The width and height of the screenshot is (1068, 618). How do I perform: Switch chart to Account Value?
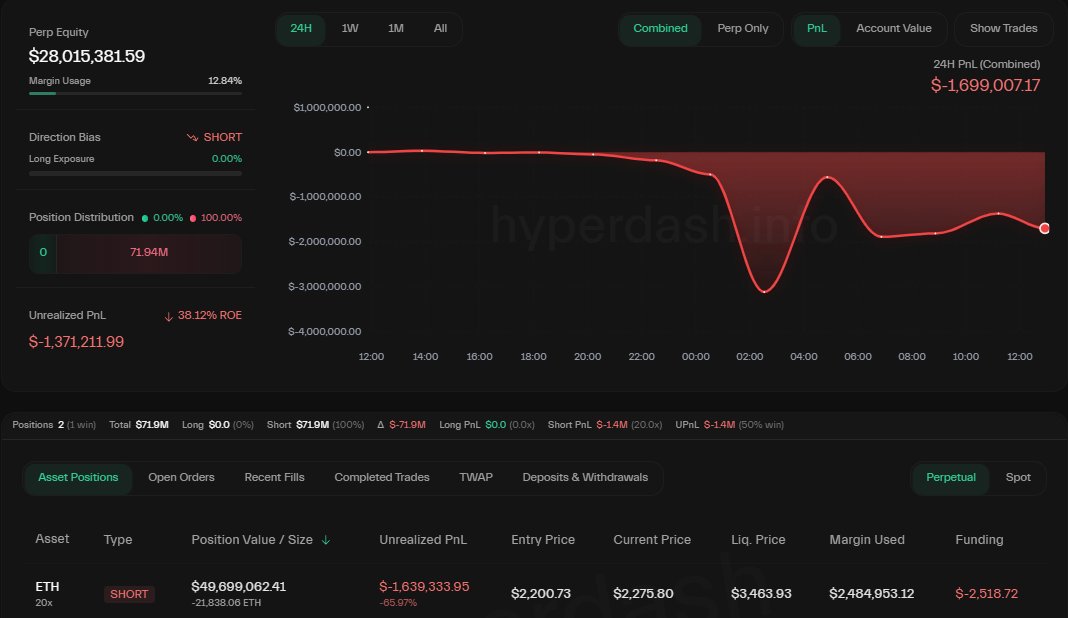[x=893, y=28]
